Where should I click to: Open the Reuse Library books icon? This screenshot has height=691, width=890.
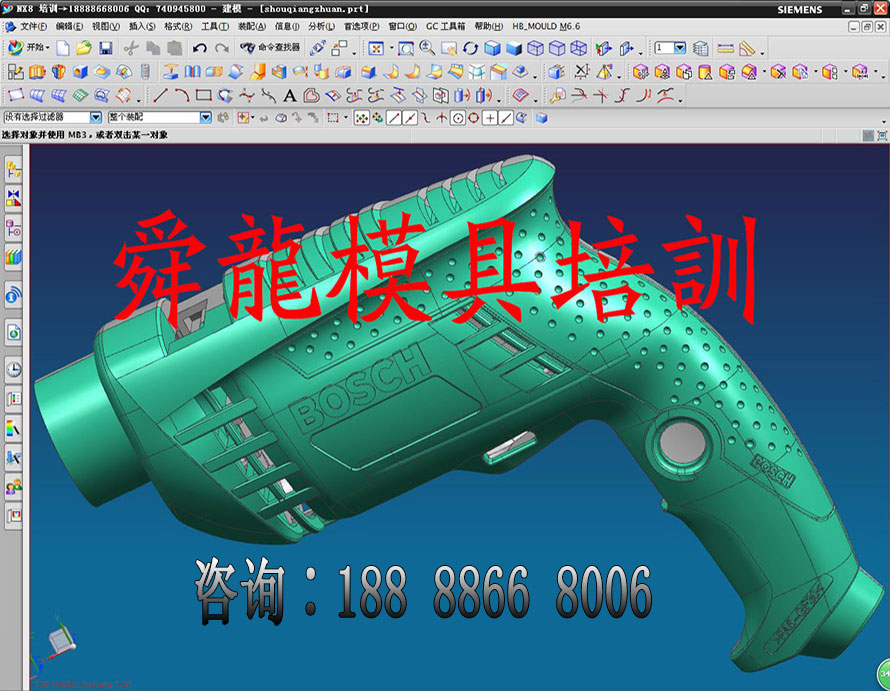pos(14,257)
